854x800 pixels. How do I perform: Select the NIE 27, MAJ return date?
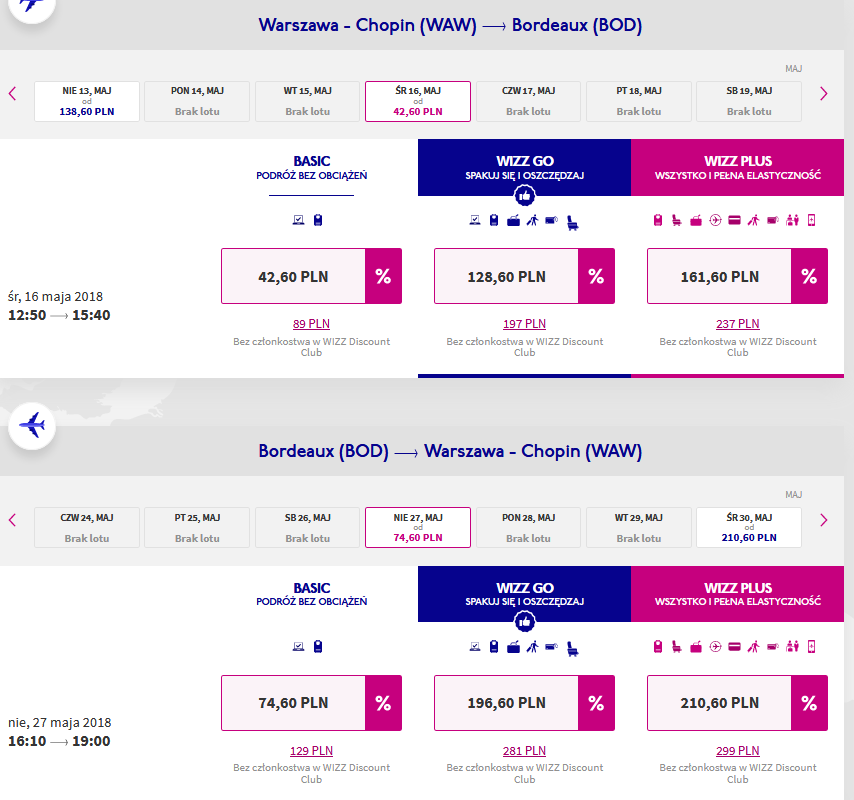[x=418, y=527]
